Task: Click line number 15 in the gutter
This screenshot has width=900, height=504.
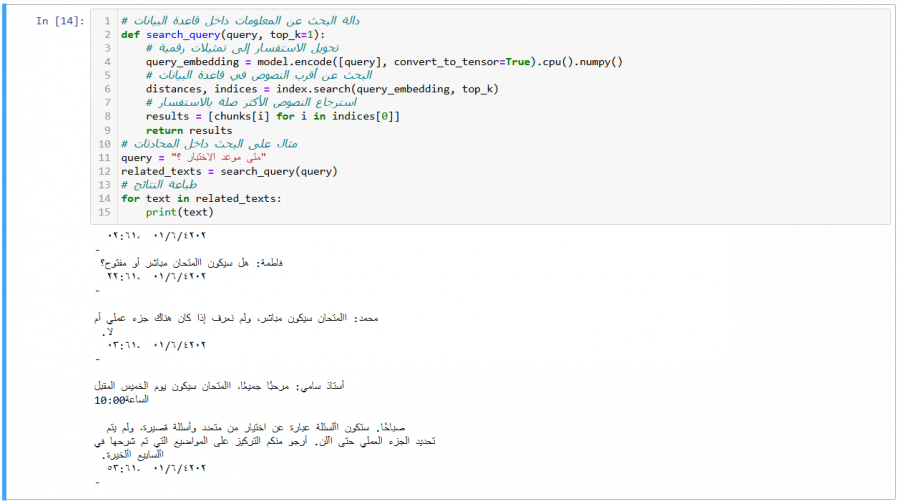Action: pyautogui.click(x=105, y=212)
